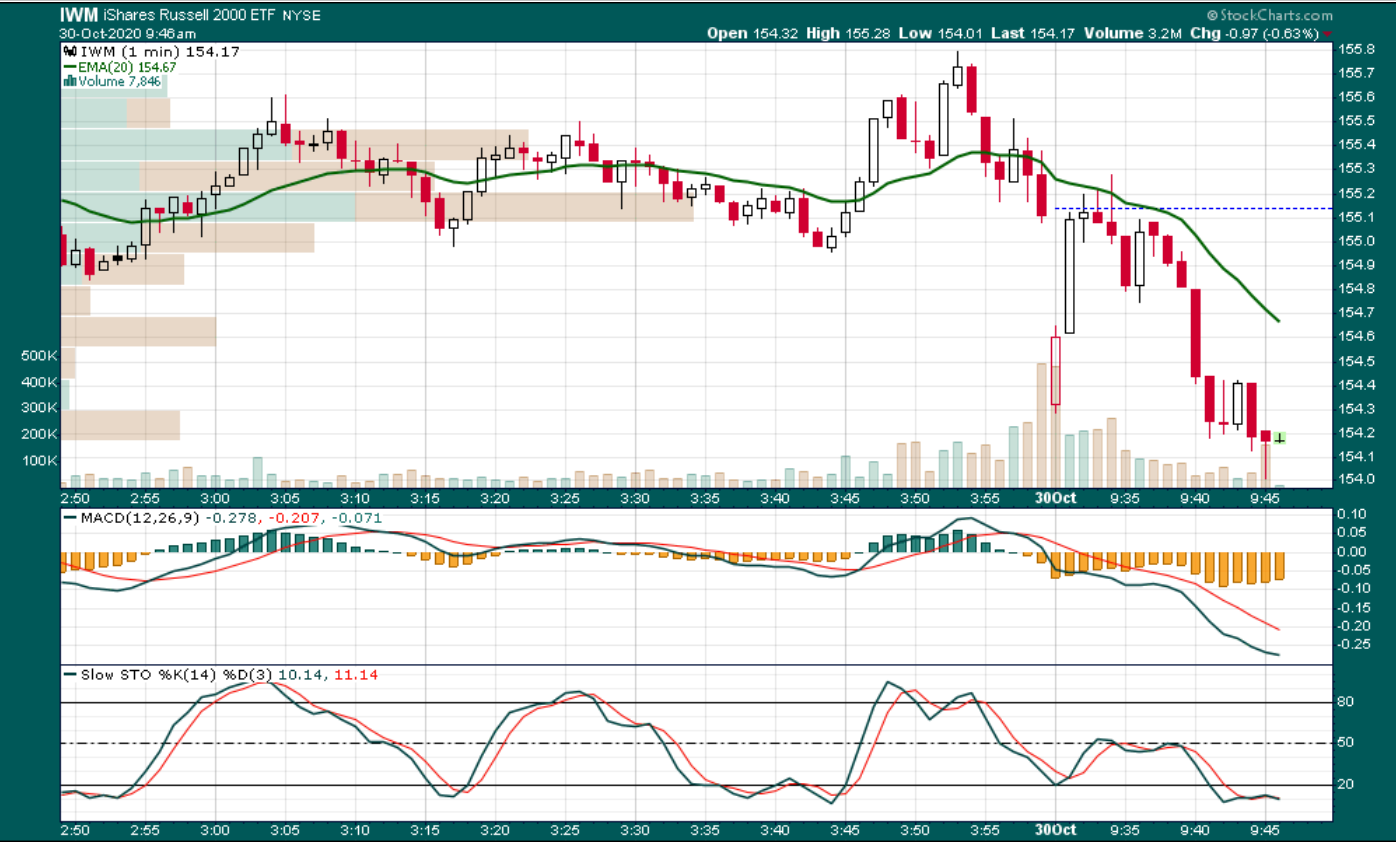Image resolution: width=1396 pixels, height=842 pixels.
Task: Click the 154.6 price axis label
Action: click(x=1354, y=337)
